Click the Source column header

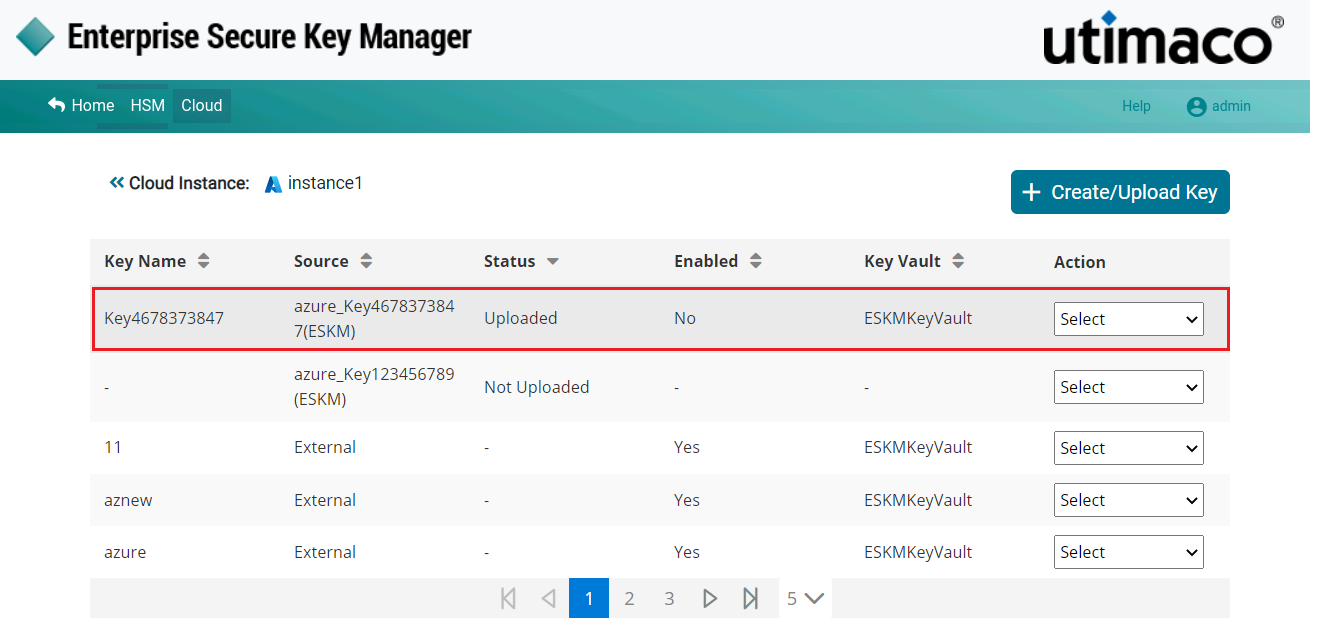(321, 261)
